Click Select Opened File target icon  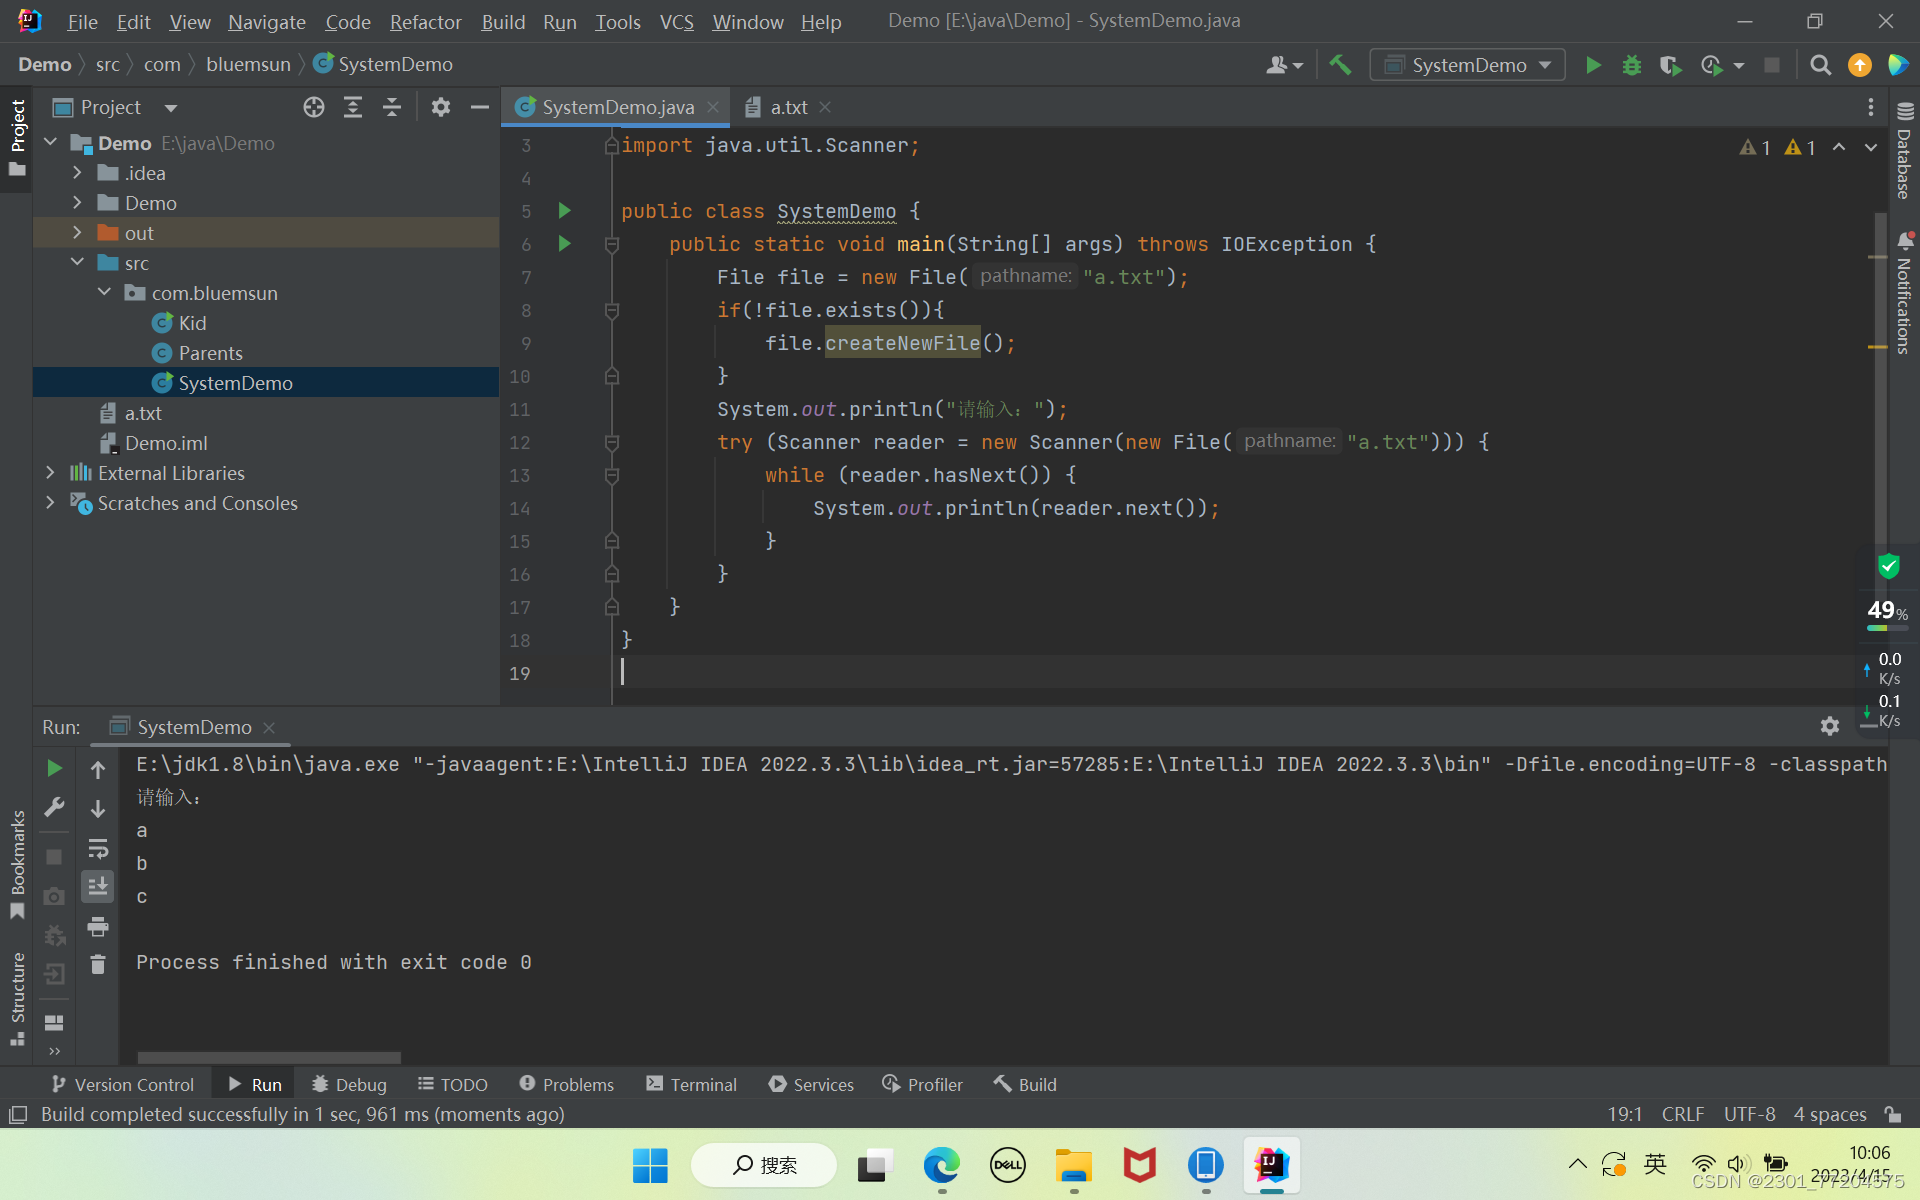314,107
